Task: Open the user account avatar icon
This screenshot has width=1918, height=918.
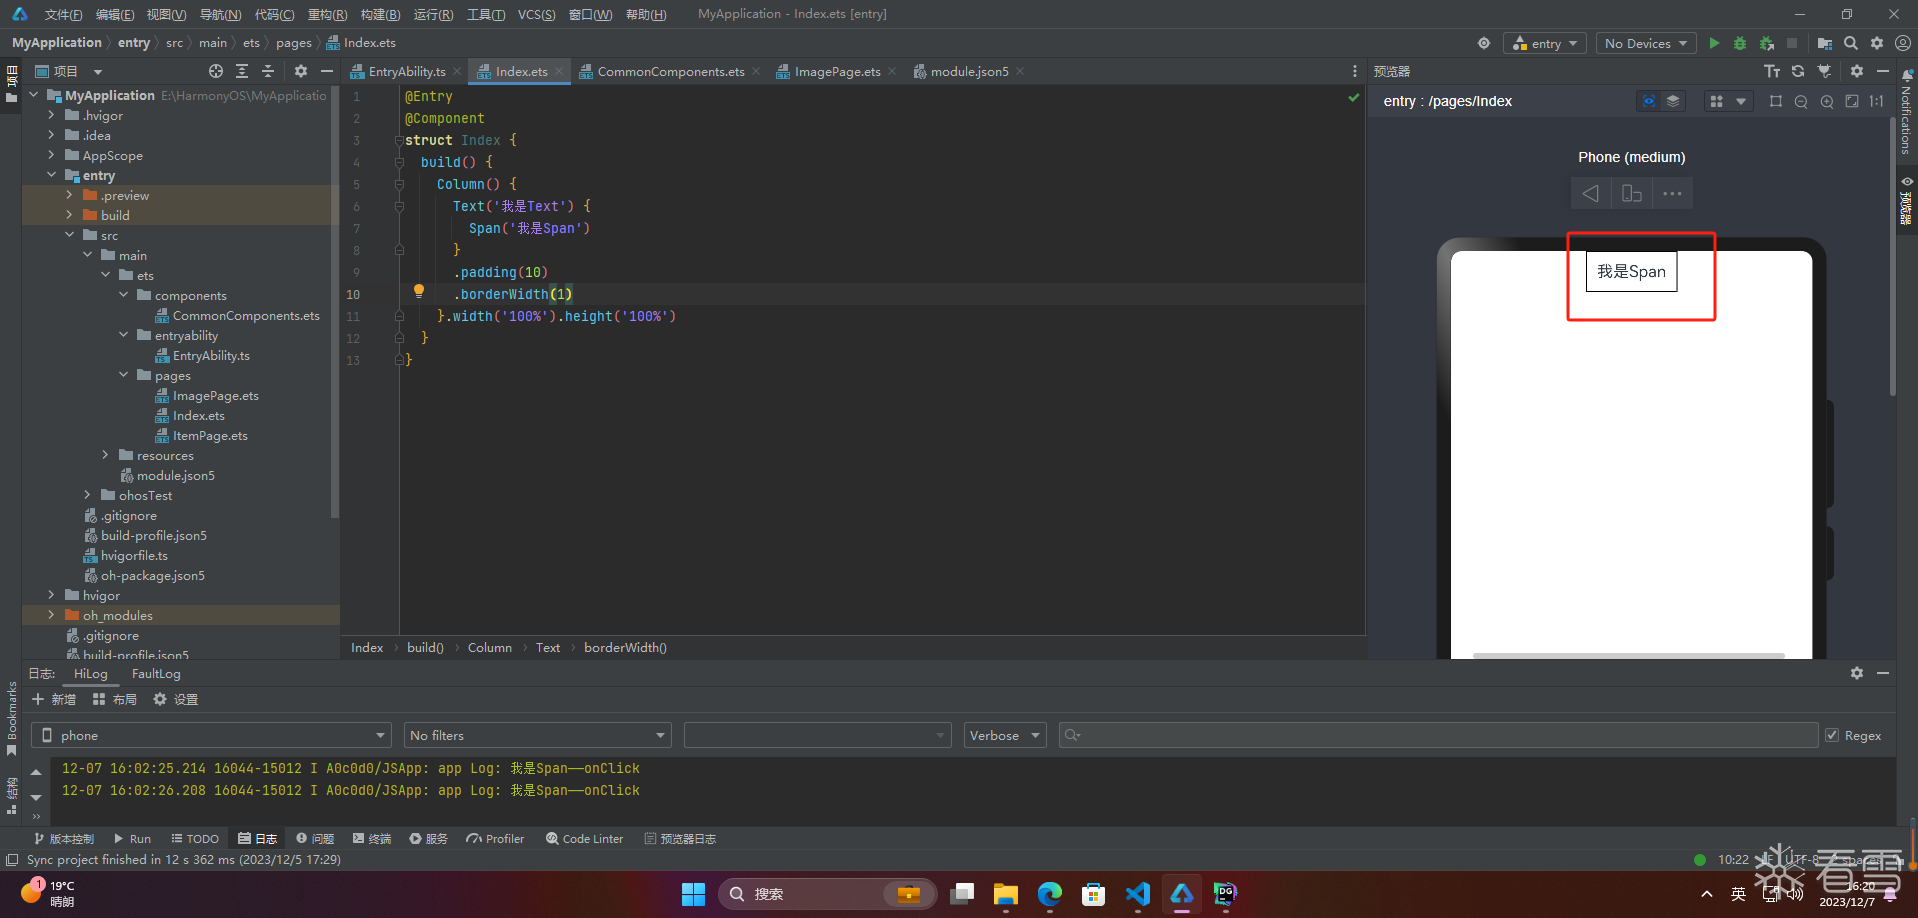Action: [x=1903, y=43]
